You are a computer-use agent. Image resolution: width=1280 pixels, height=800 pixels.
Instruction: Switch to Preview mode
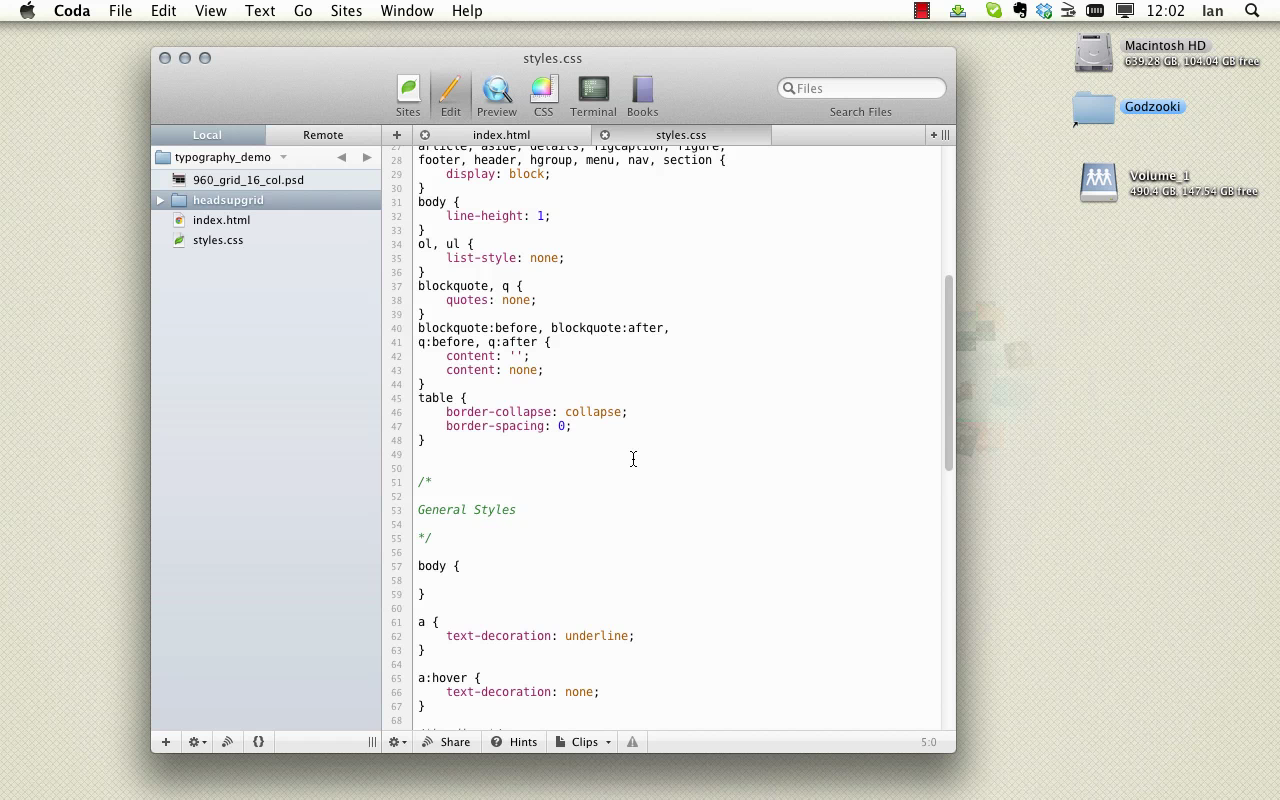[x=496, y=96]
